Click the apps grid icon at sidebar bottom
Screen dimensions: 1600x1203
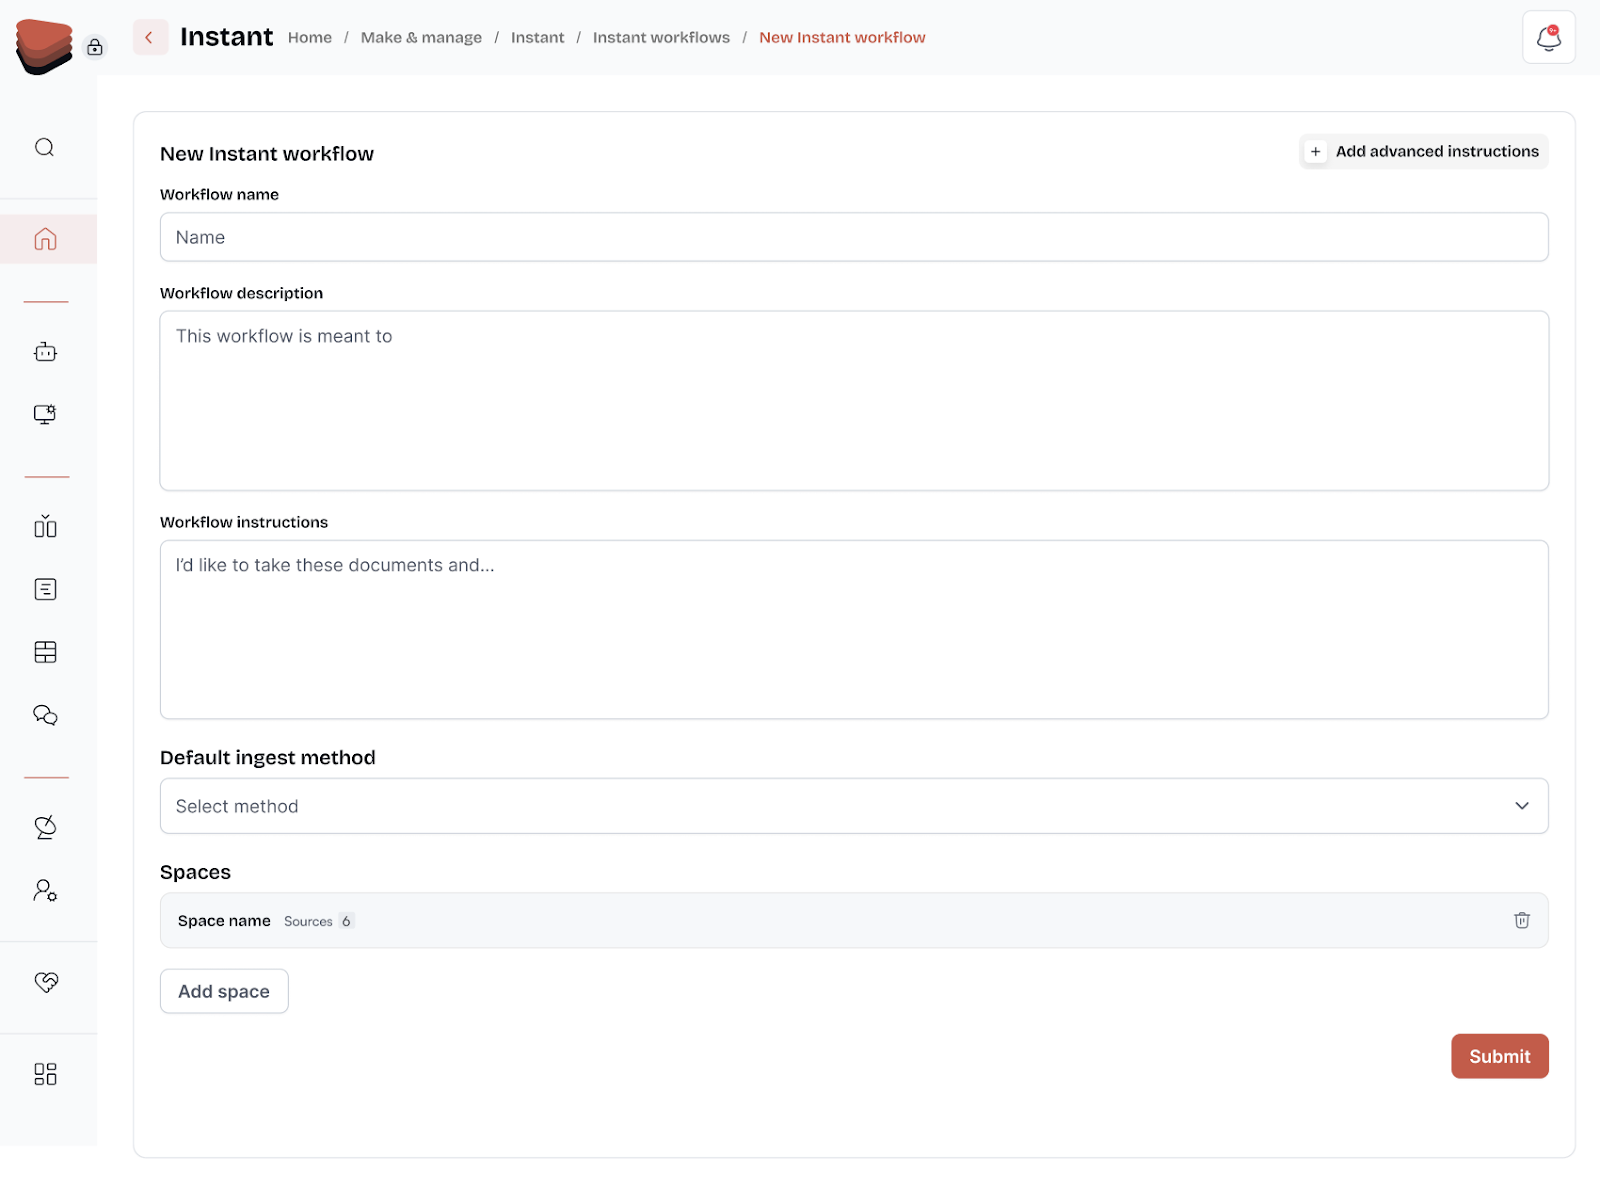tap(44, 1073)
